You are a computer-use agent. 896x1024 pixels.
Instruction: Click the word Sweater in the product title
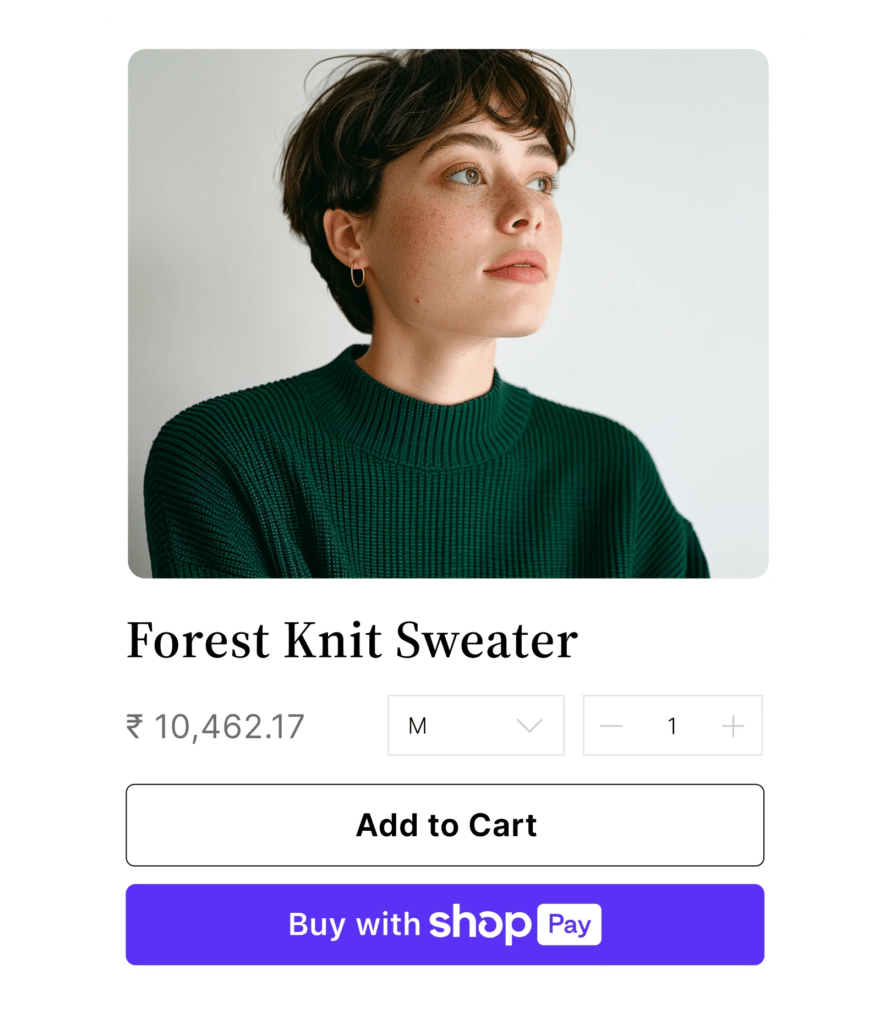tap(487, 640)
